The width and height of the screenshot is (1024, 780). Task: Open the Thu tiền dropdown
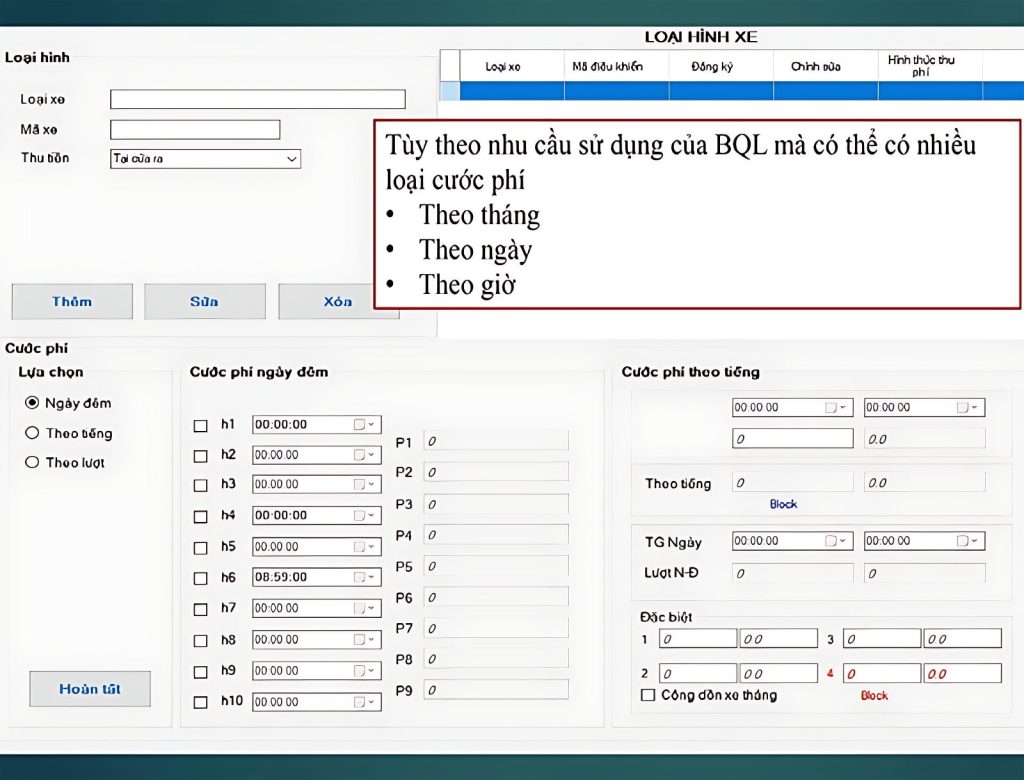[x=292, y=159]
